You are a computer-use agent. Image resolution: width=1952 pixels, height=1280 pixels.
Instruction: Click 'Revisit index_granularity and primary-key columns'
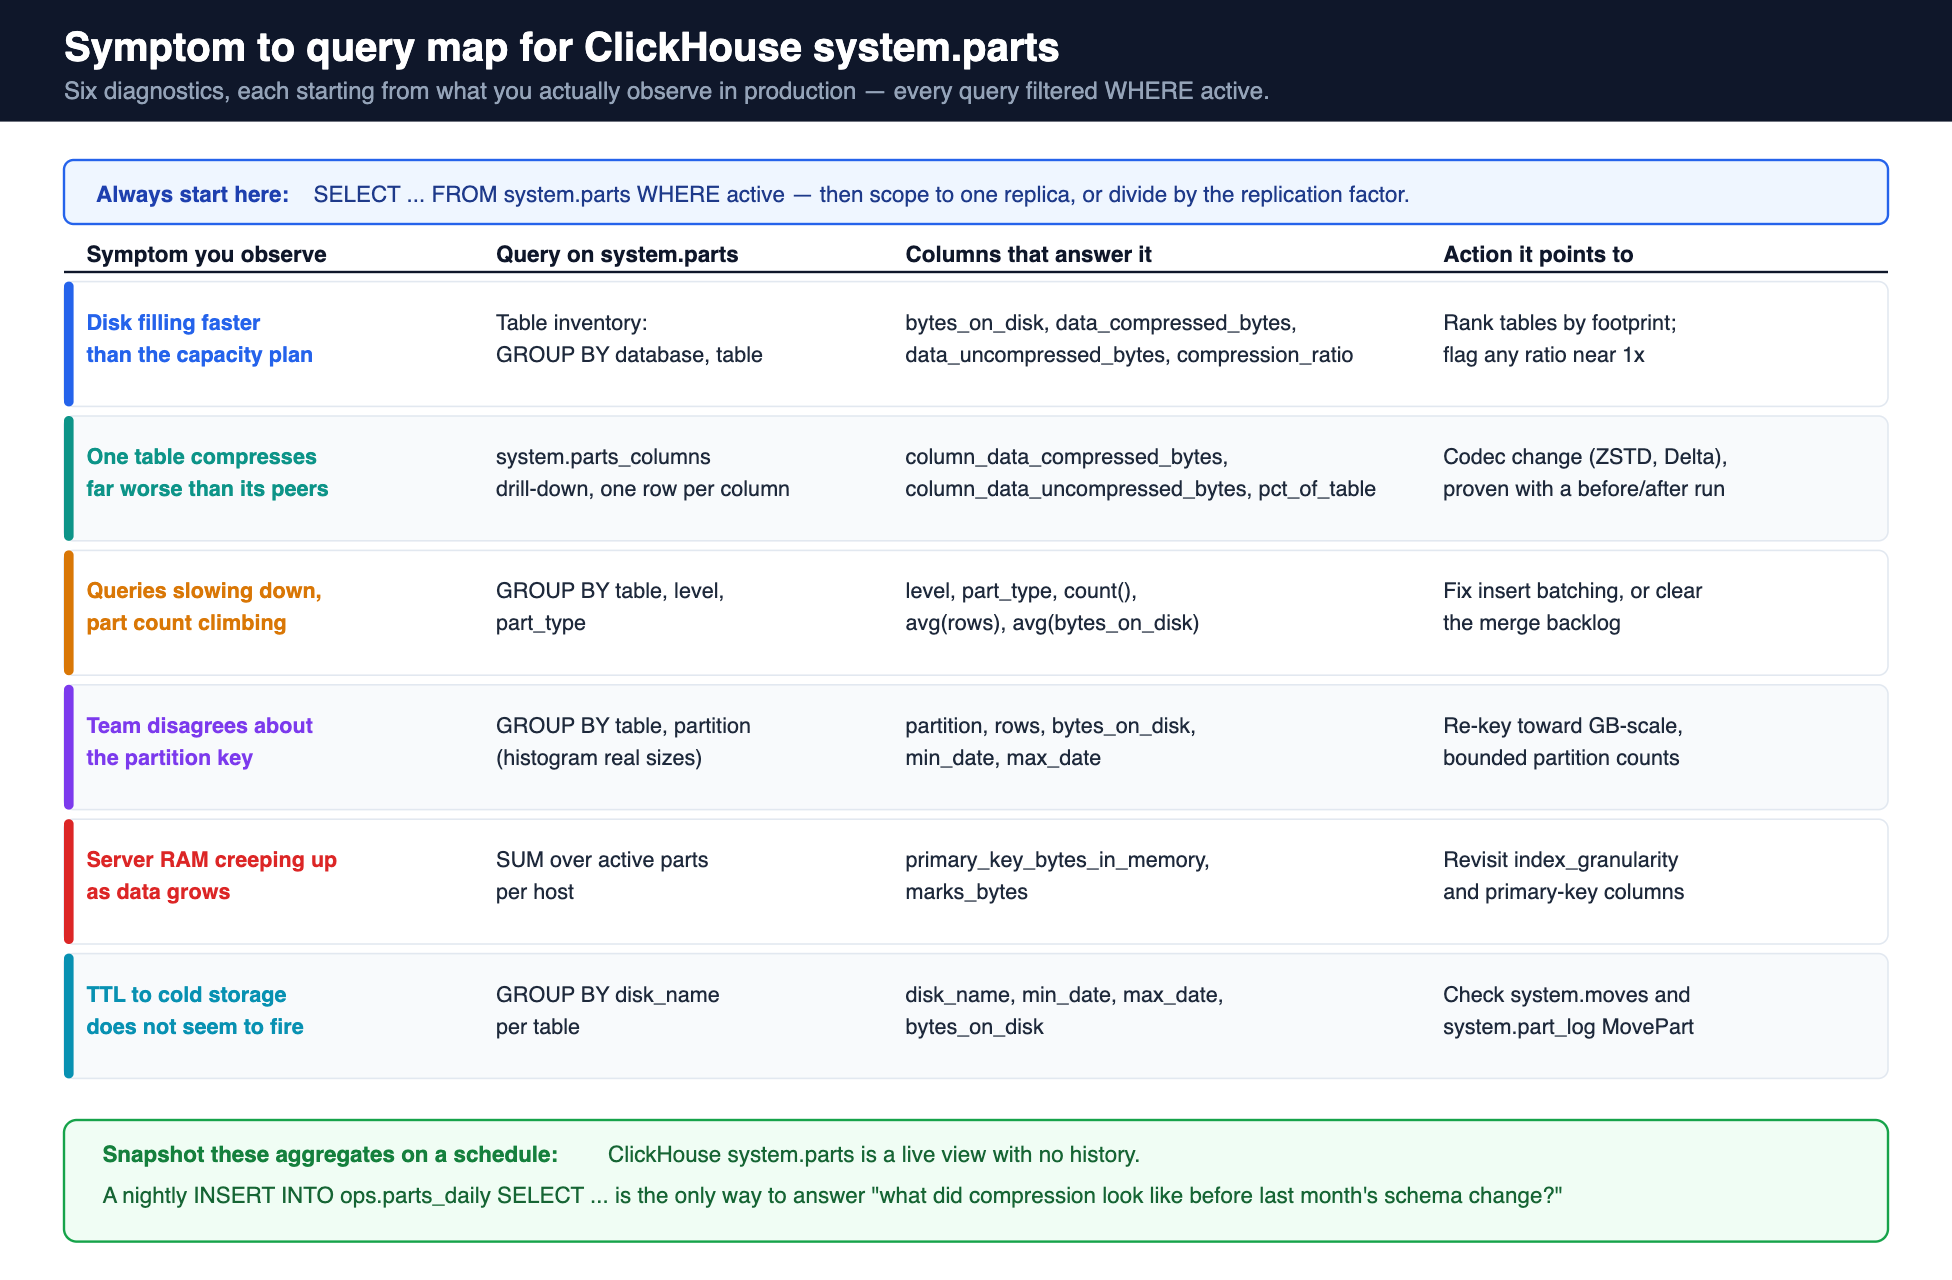click(x=1563, y=875)
